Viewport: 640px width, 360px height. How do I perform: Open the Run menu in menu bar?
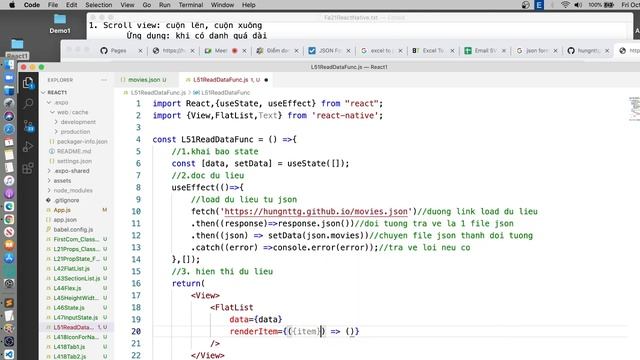[x=164, y=5]
